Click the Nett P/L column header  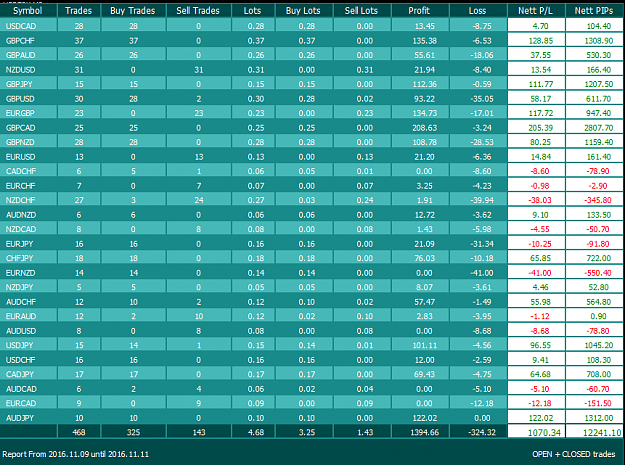point(536,11)
